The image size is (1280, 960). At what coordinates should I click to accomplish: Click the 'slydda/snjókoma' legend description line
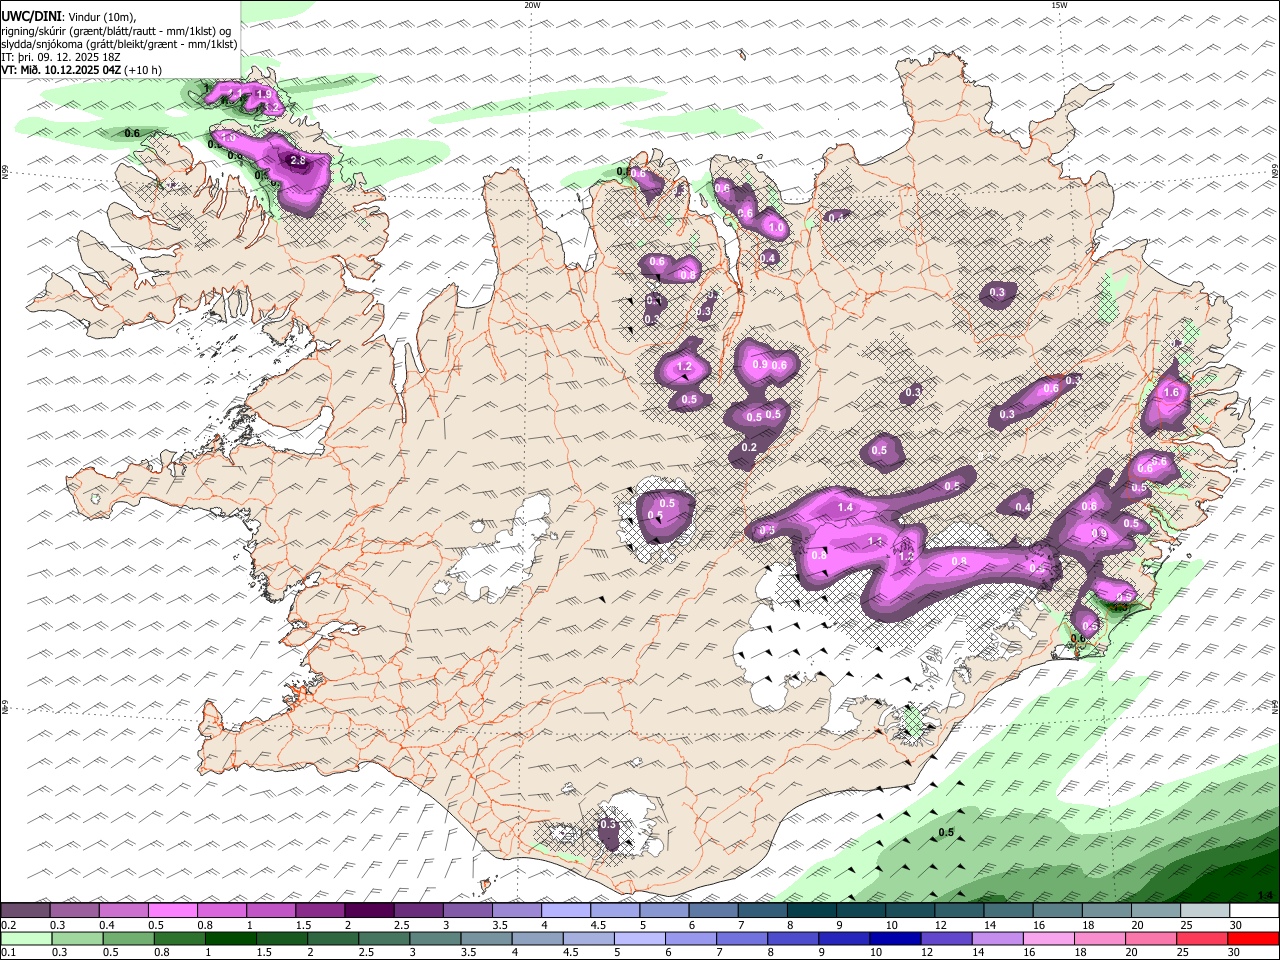(x=120, y=44)
